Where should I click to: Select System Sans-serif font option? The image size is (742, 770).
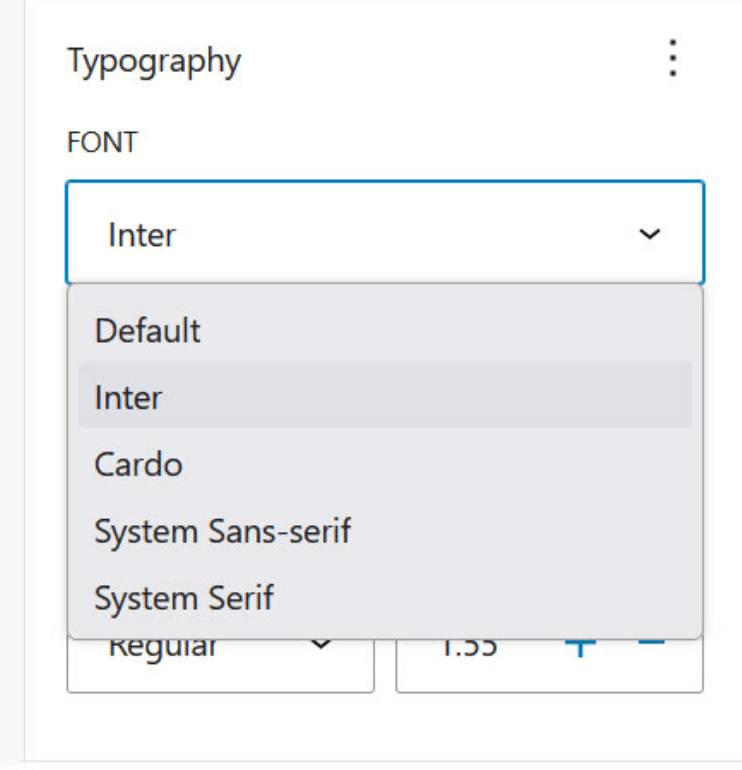[x=385, y=531]
